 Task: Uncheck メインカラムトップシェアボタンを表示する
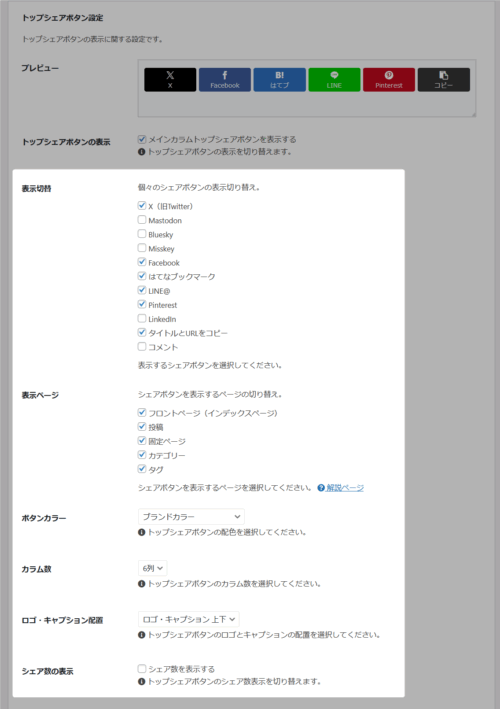(142, 139)
